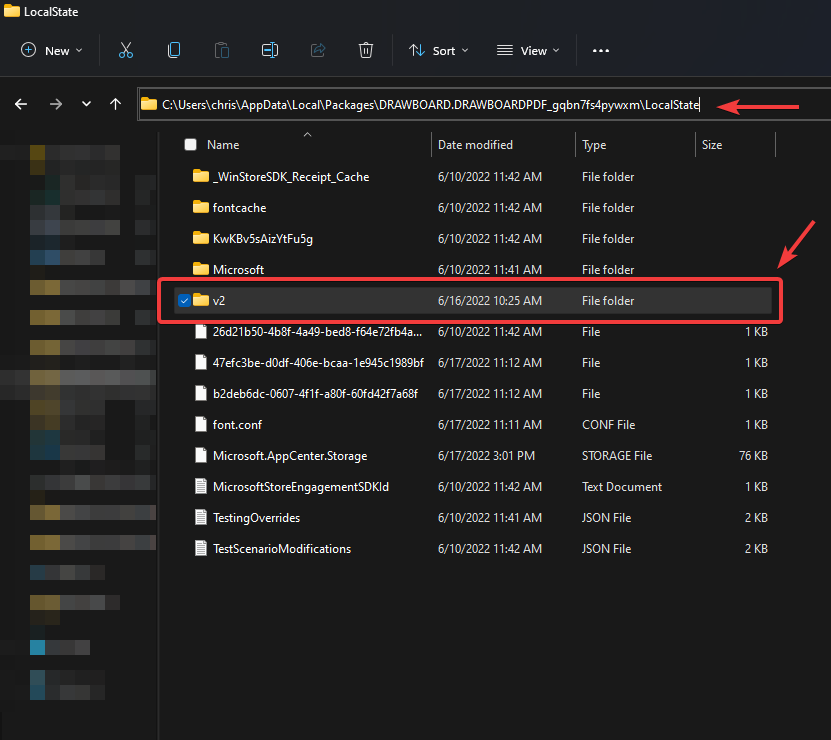Click the CONF File type cell
The width and height of the screenshot is (831, 740).
tap(608, 425)
